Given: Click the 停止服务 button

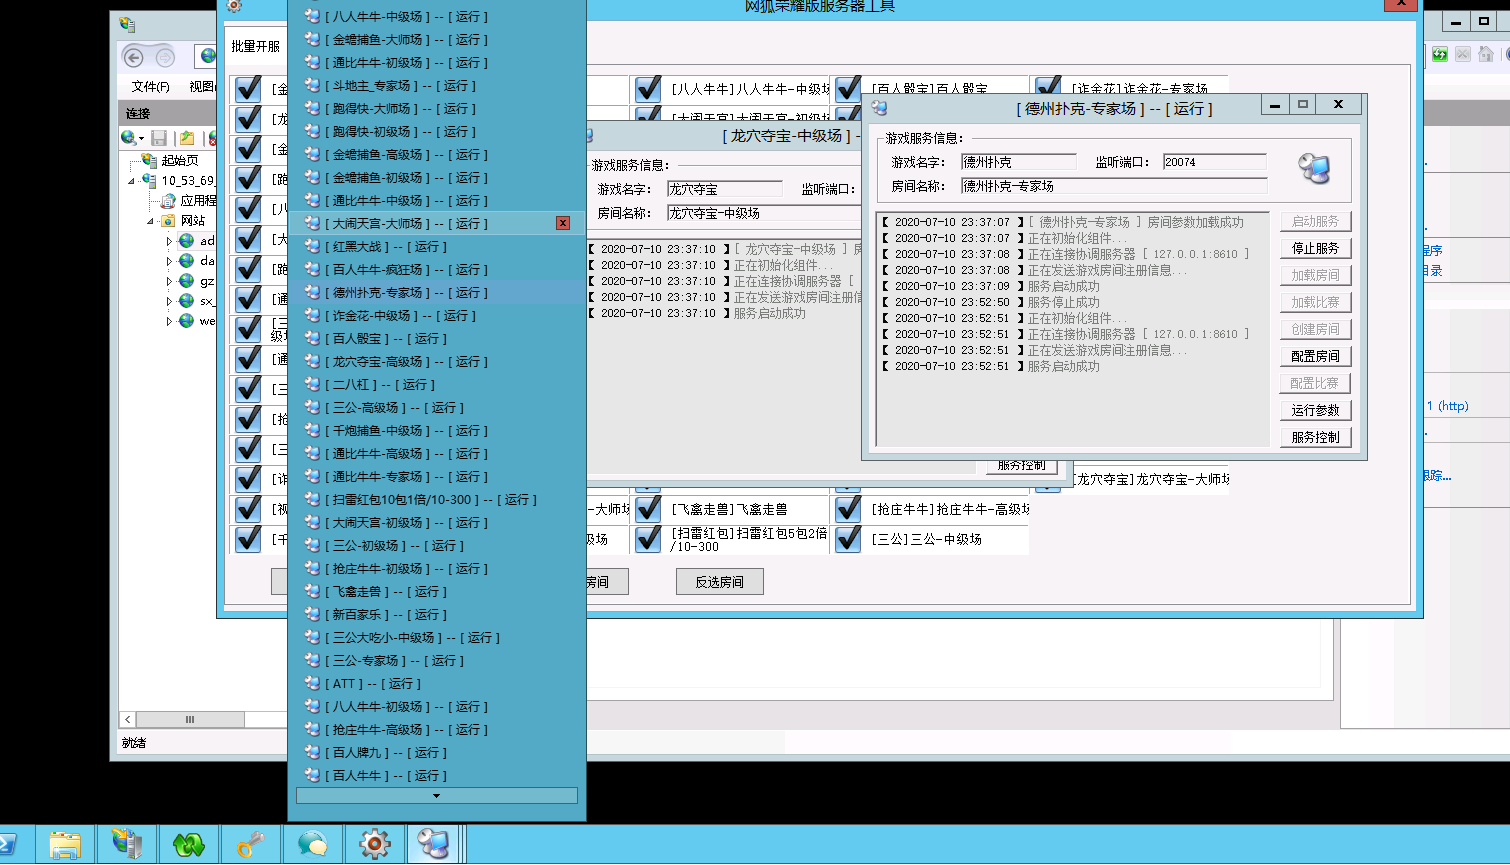Looking at the screenshot, I should [x=1315, y=248].
